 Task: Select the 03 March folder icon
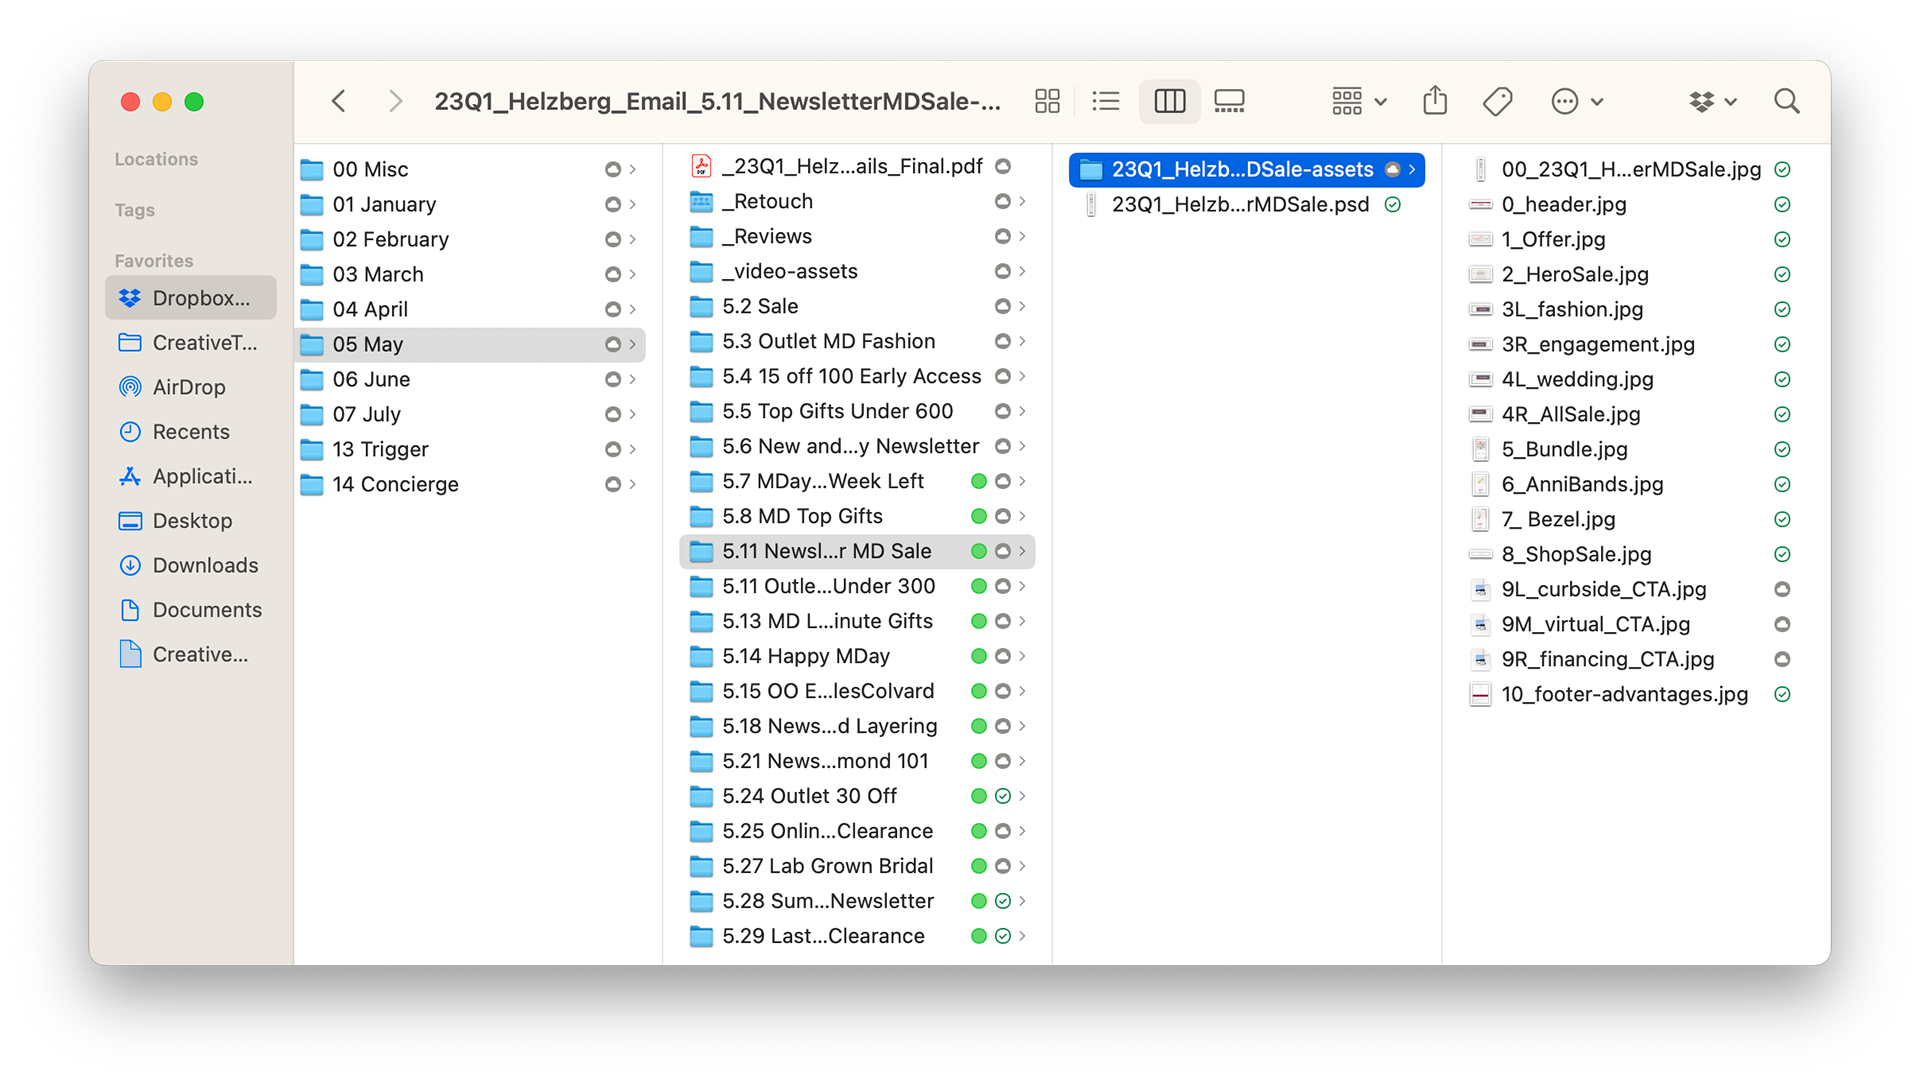pyautogui.click(x=312, y=274)
